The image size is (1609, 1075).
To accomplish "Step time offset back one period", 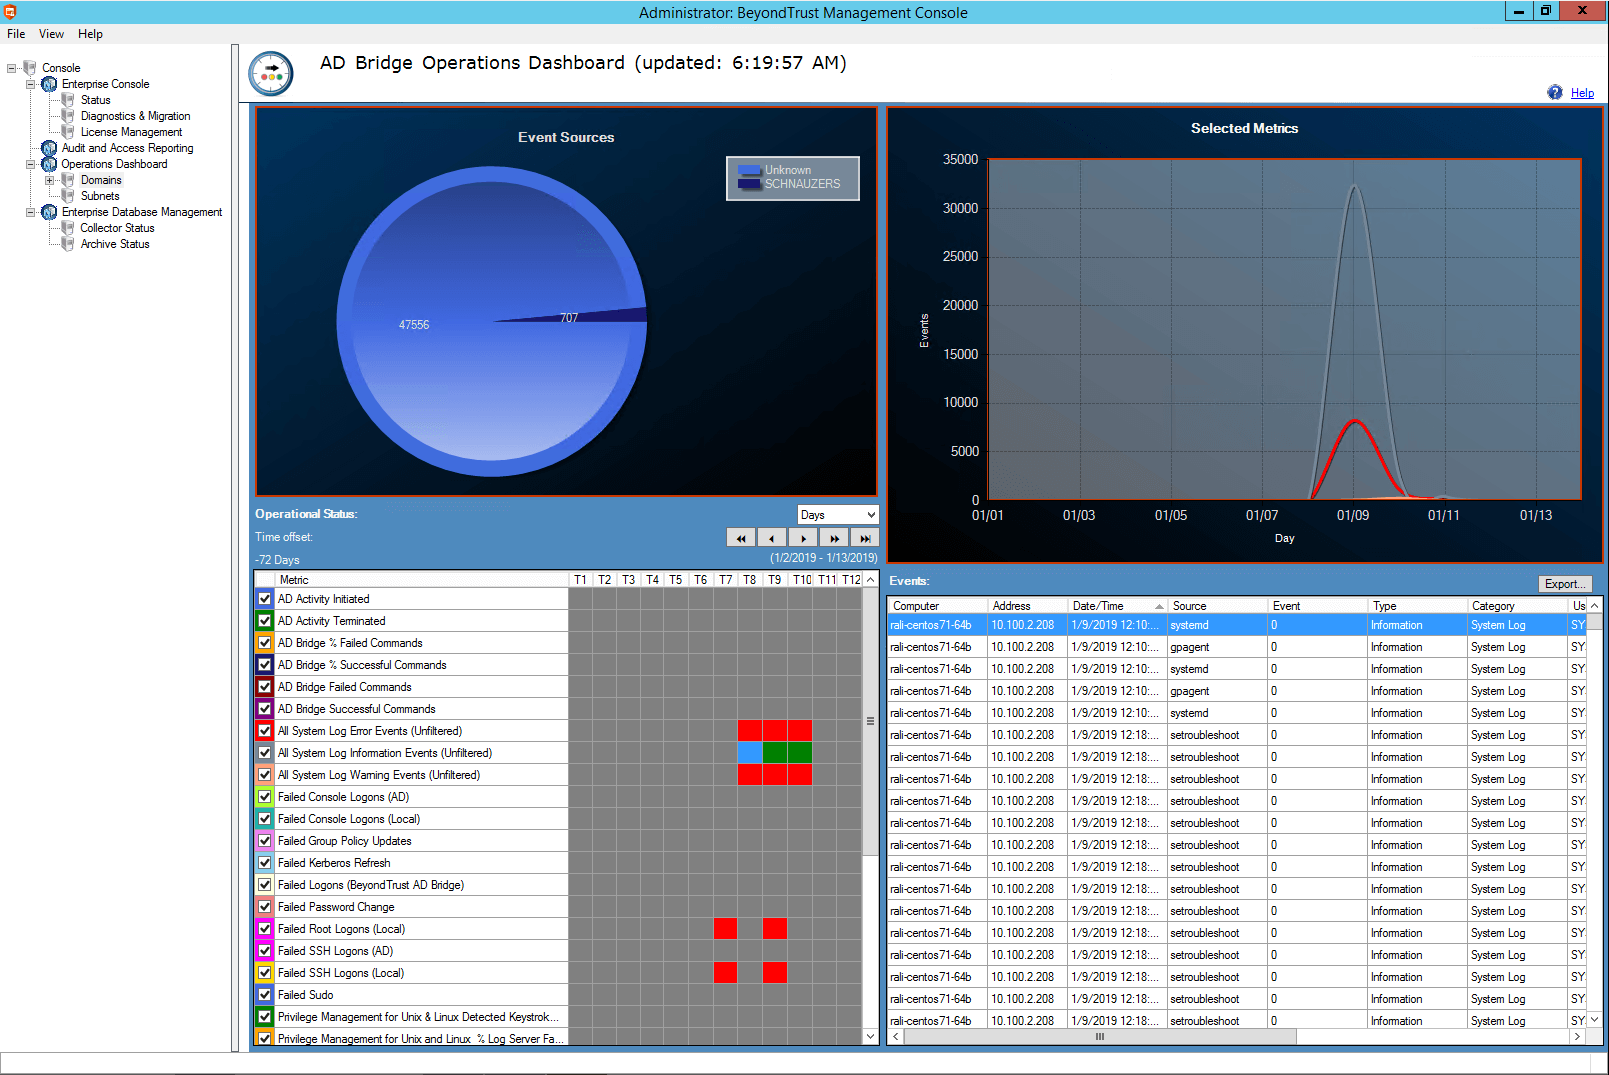I will coord(772,538).
